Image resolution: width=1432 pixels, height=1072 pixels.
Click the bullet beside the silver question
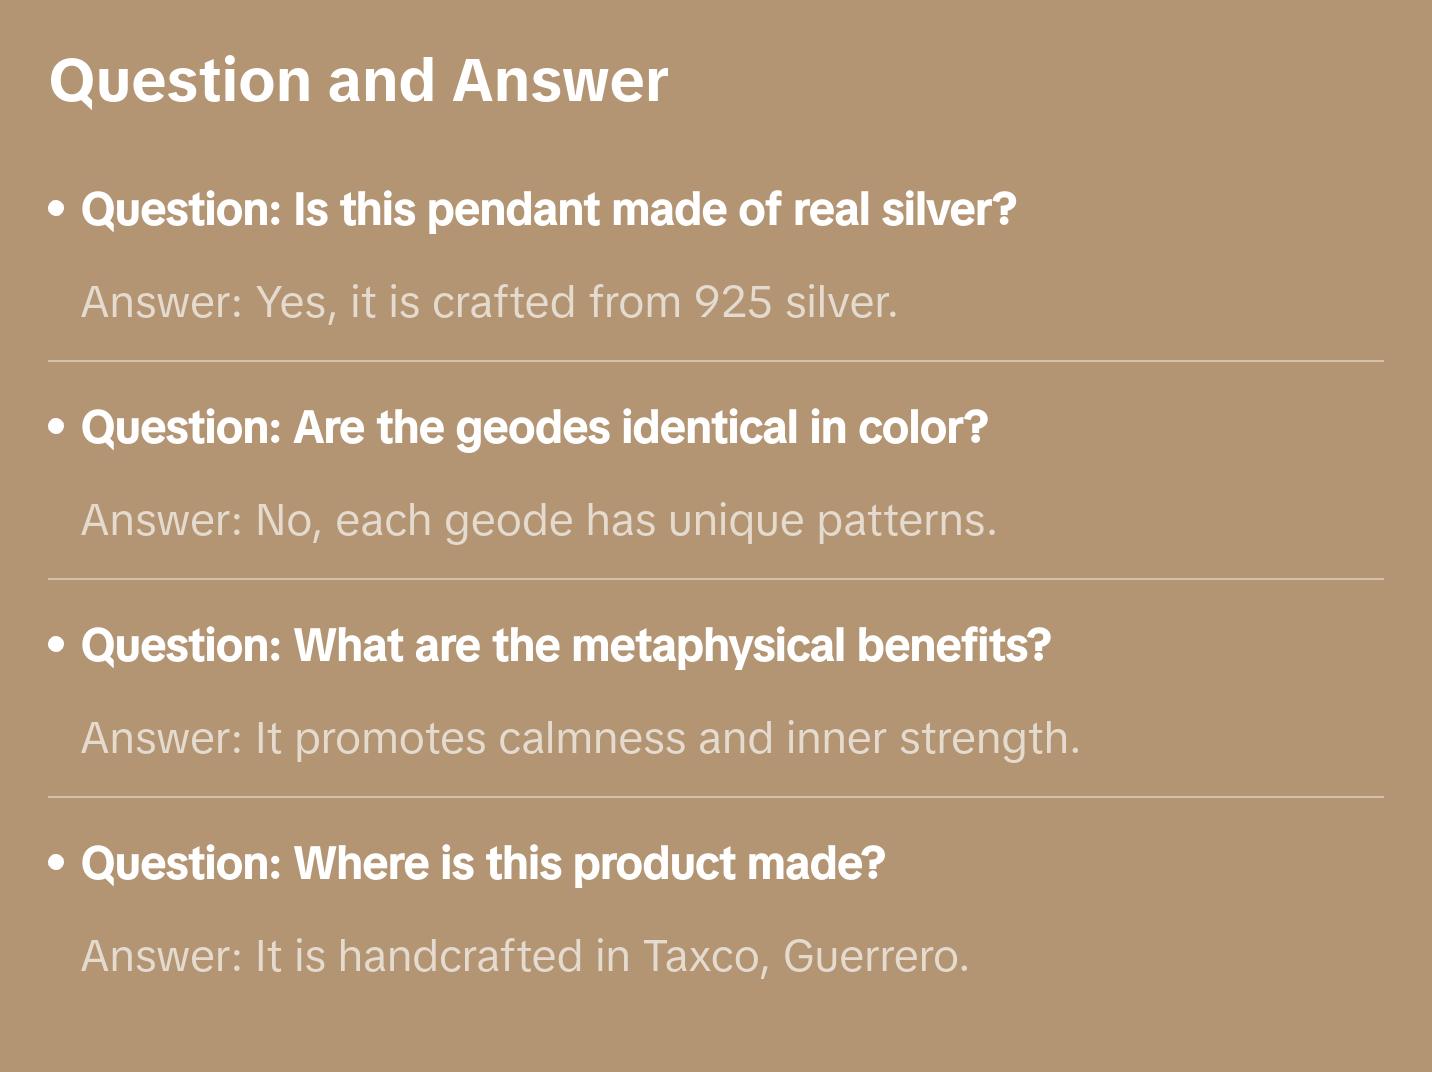(57, 209)
